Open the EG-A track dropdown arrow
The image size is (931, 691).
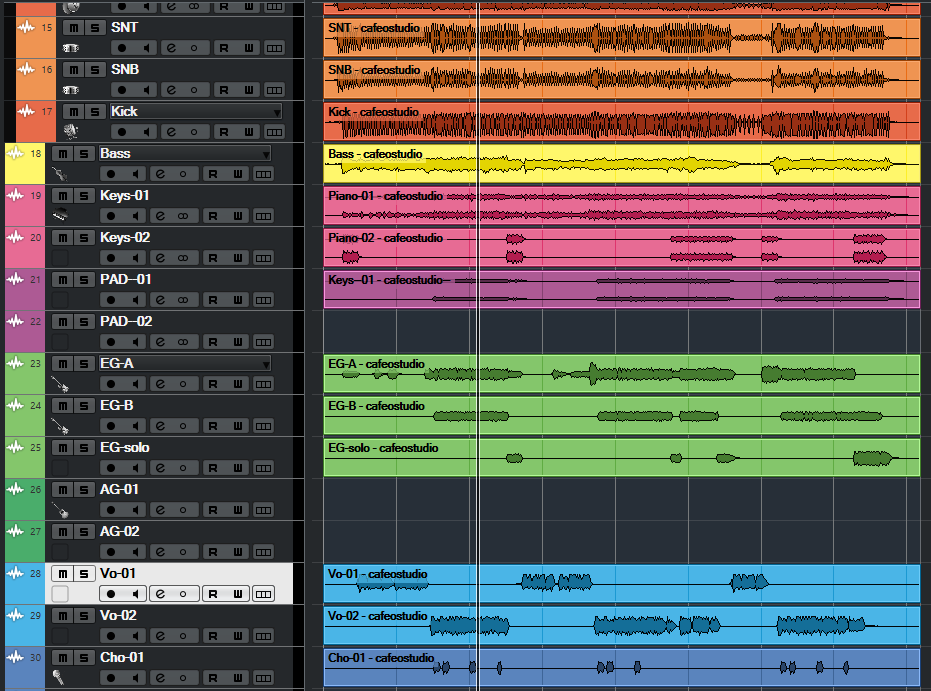tap(265, 364)
